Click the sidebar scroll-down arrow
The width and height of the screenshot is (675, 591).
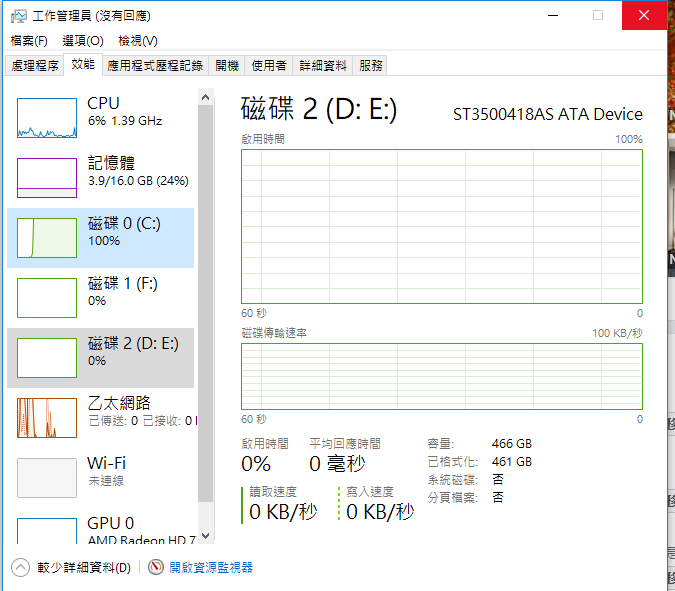coord(205,536)
